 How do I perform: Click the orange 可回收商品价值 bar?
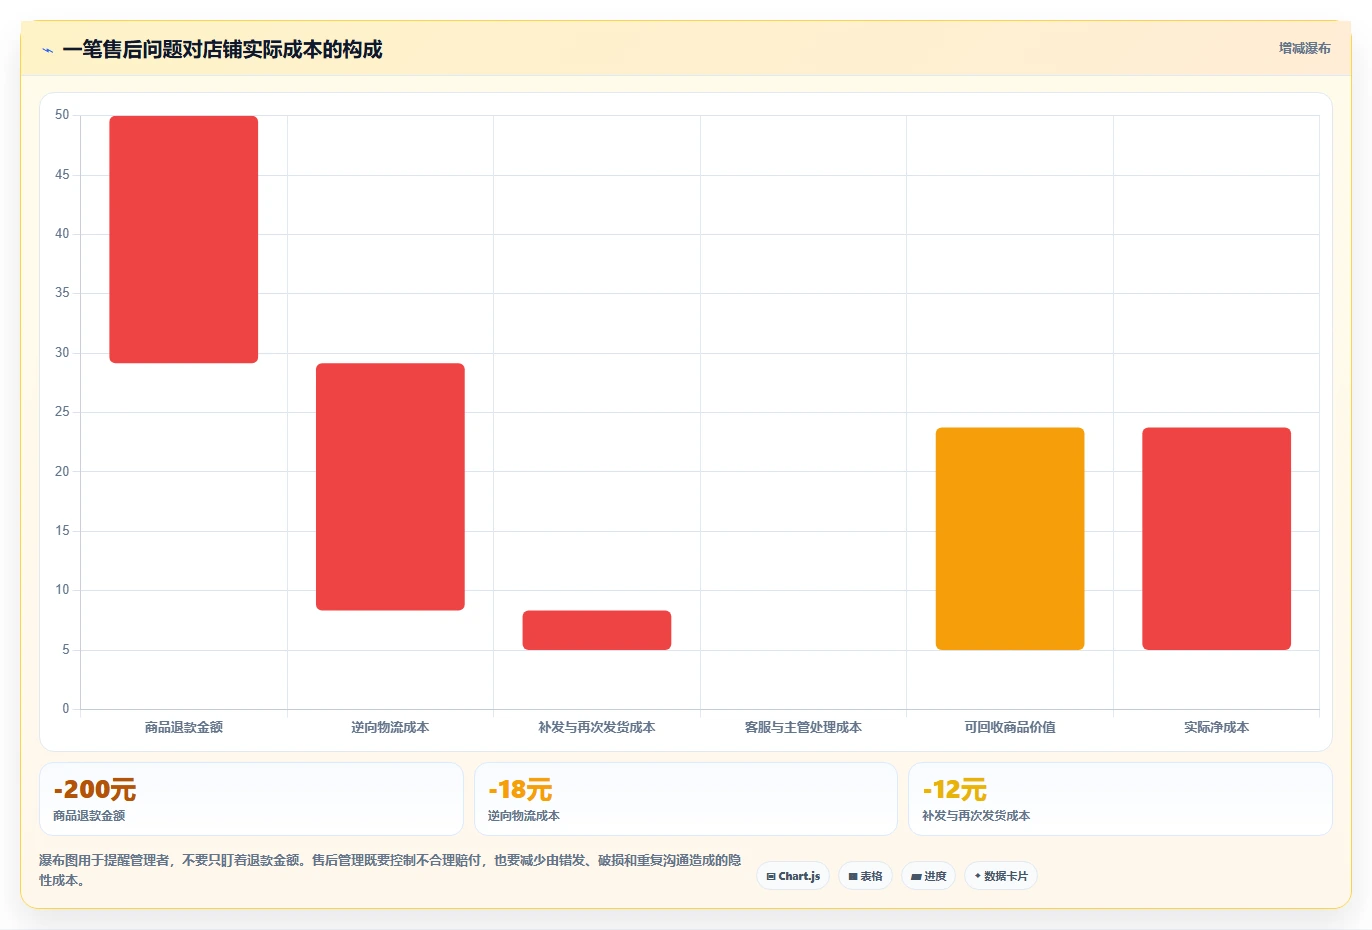coord(1010,539)
